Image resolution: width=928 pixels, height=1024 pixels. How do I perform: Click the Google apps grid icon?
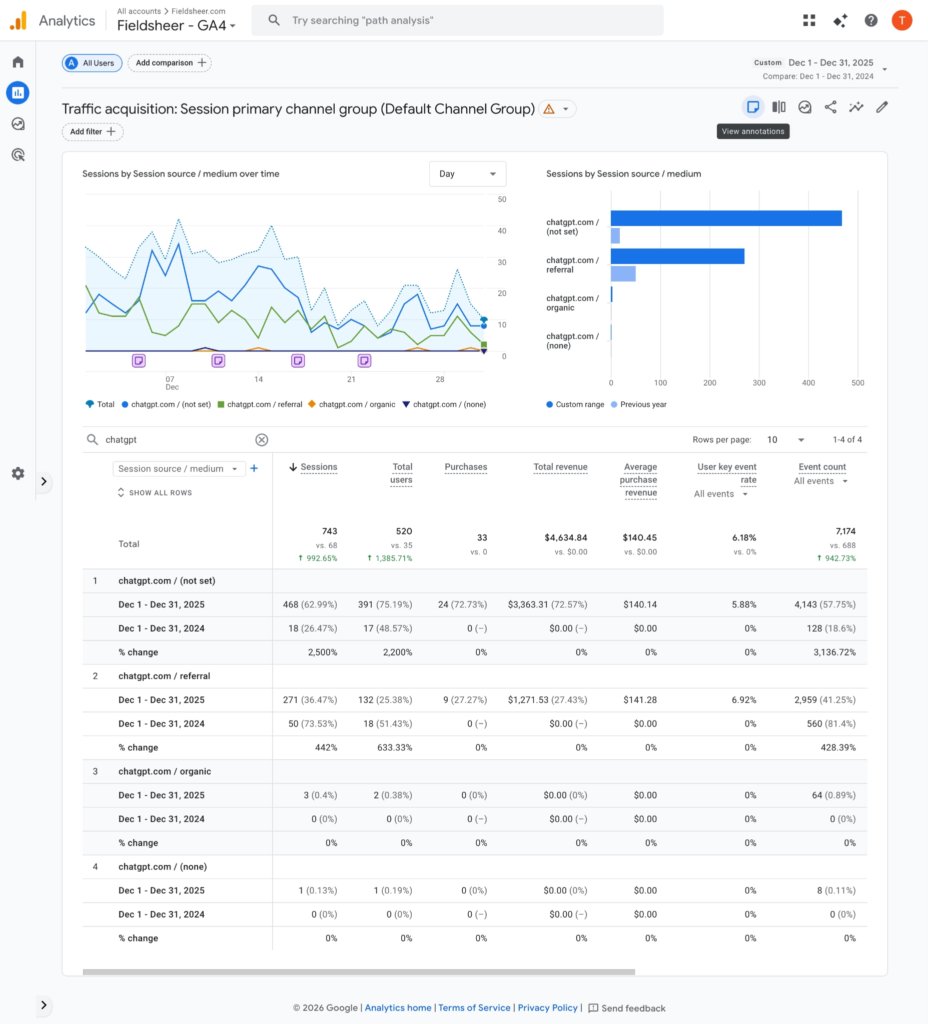809,20
